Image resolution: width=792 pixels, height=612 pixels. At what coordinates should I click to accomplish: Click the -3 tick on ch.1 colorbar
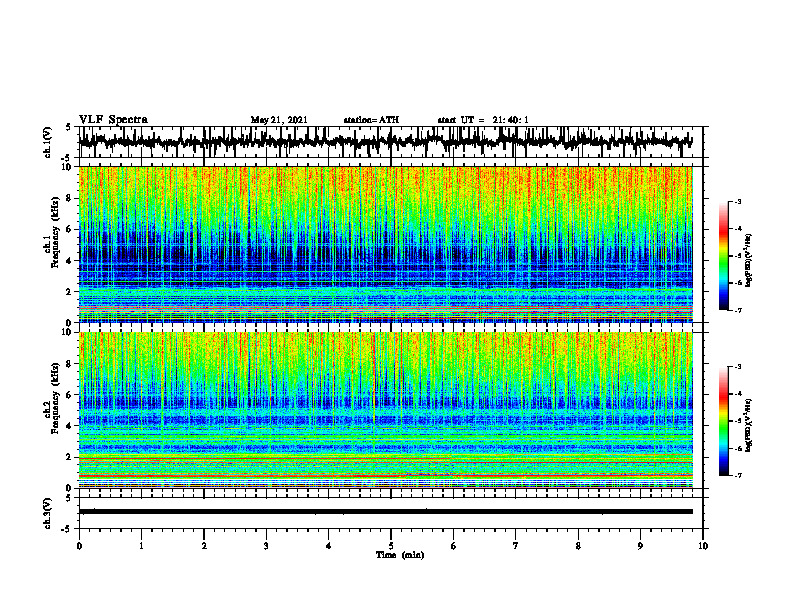737,201
